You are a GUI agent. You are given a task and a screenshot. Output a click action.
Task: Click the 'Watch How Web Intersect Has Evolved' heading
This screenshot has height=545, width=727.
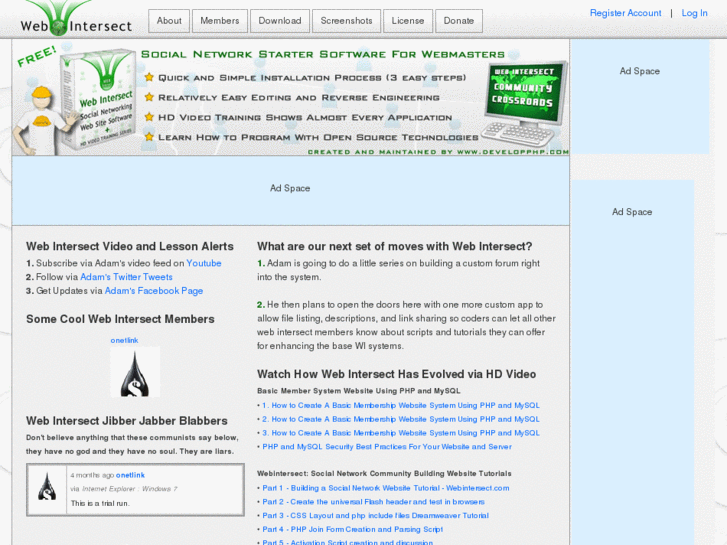(x=396, y=374)
